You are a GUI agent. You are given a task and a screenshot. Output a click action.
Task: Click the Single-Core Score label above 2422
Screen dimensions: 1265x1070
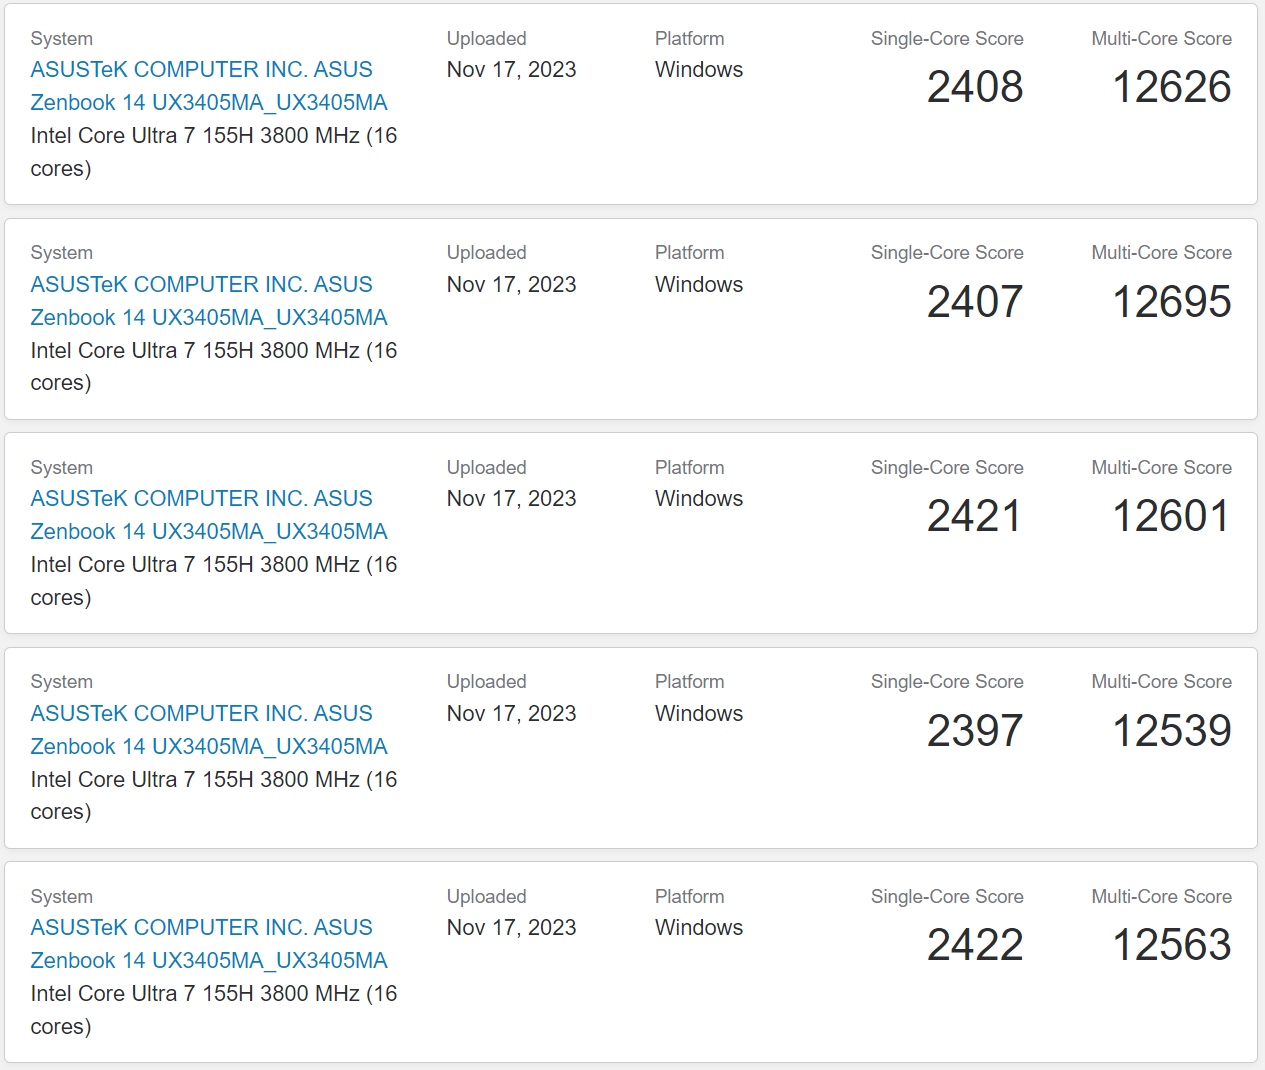(946, 897)
